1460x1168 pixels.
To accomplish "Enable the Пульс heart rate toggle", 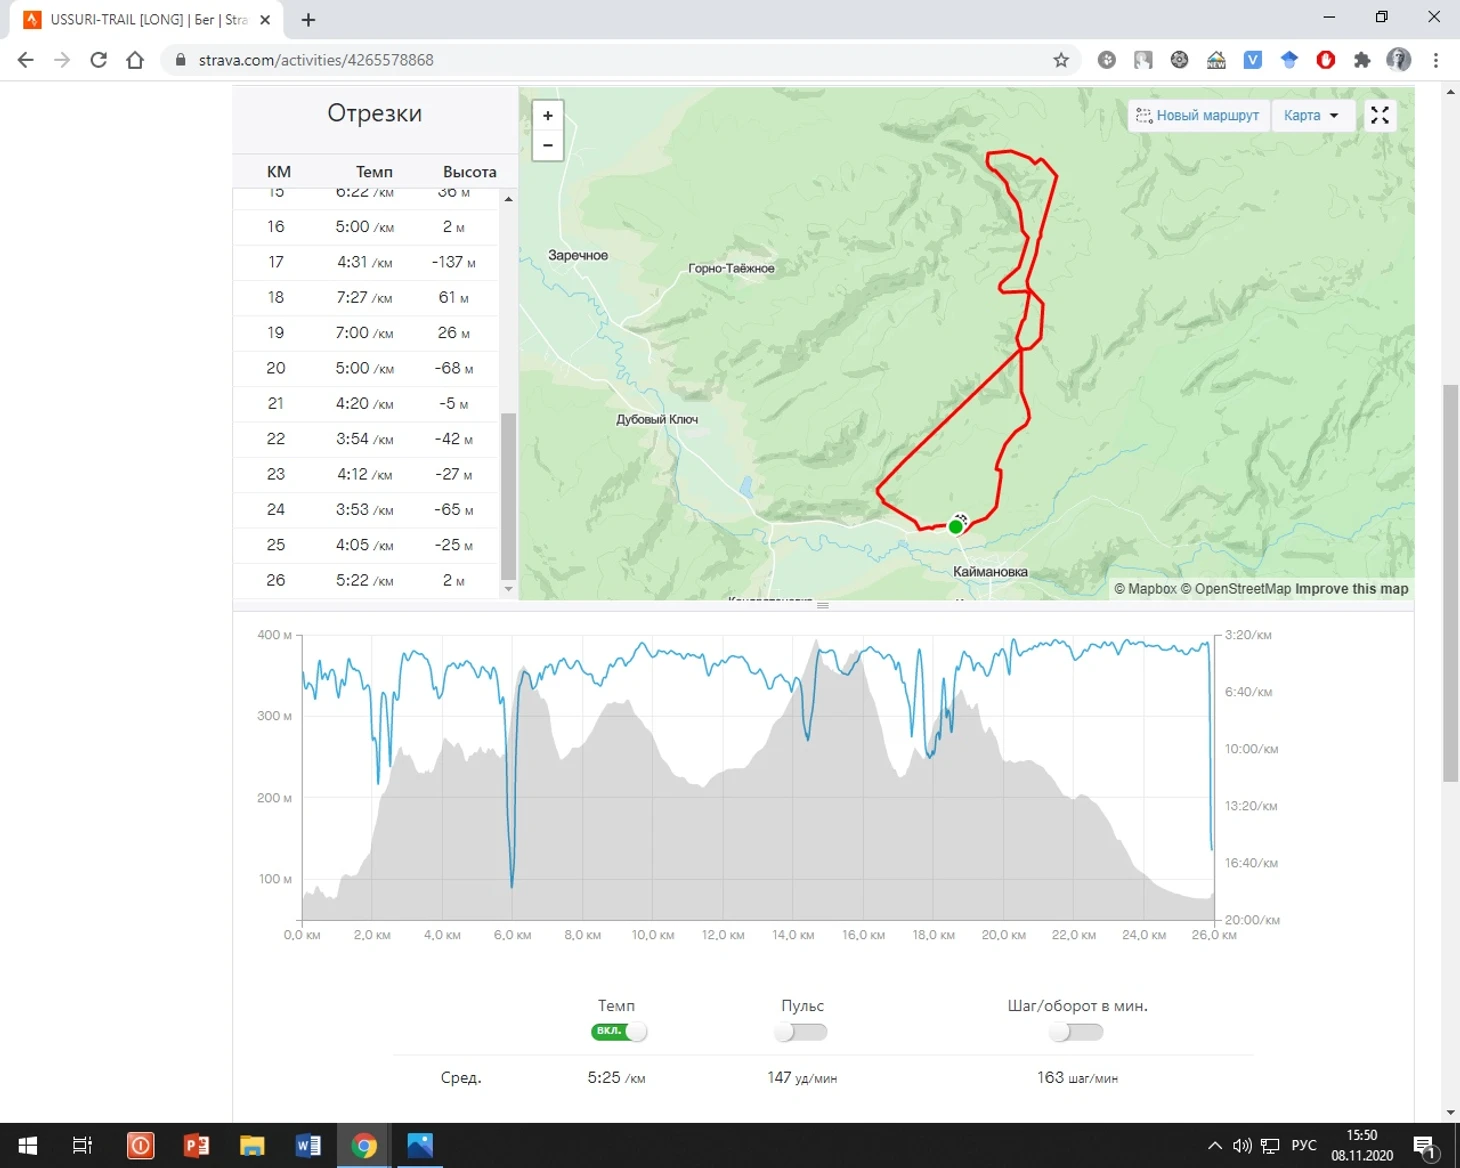I will pos(801,1032).
